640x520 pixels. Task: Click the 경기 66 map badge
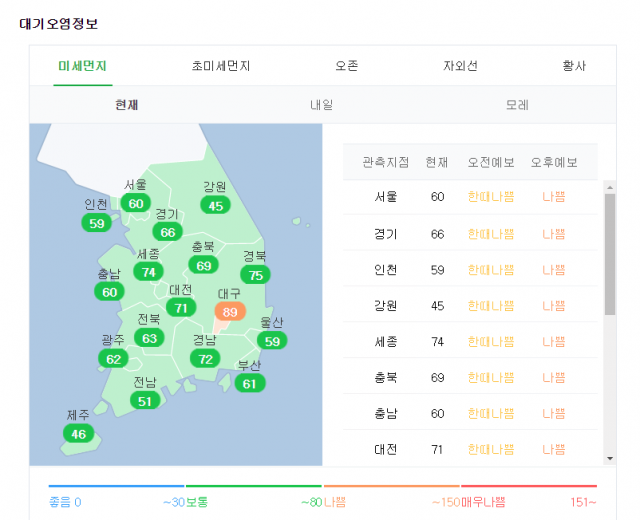167,232
